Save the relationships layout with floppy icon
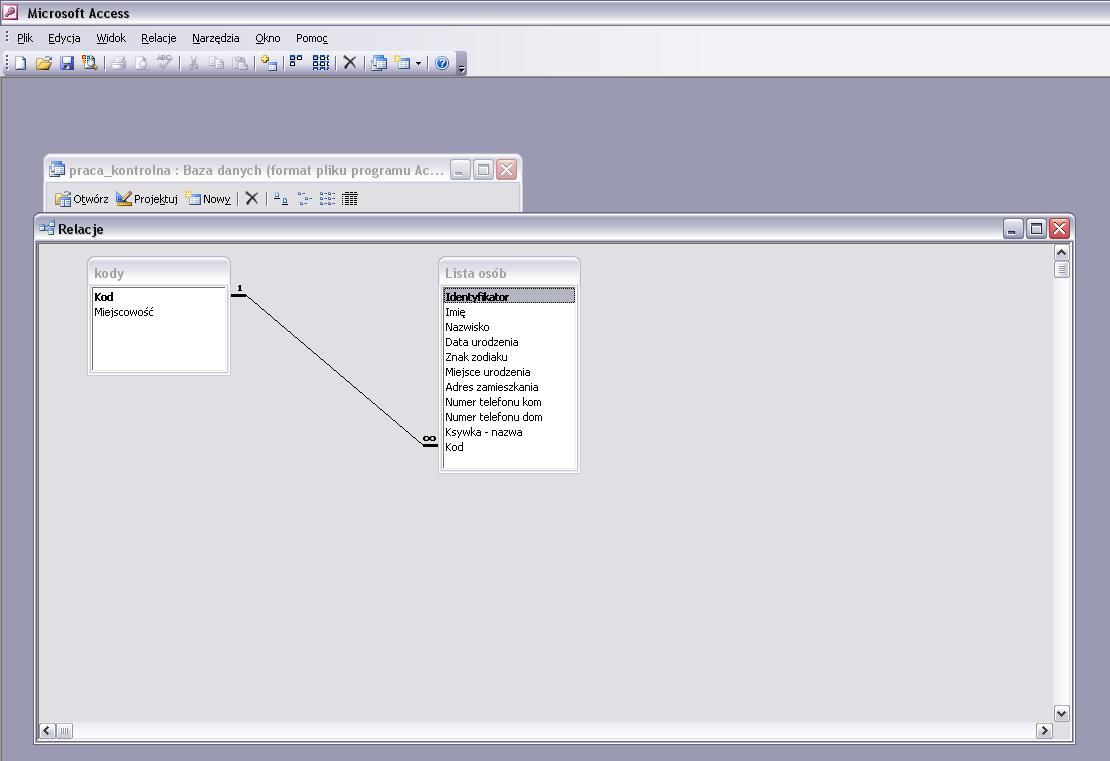Image resolution: width=1110 pixels, height=761 pixels. [x=67, y=63]
